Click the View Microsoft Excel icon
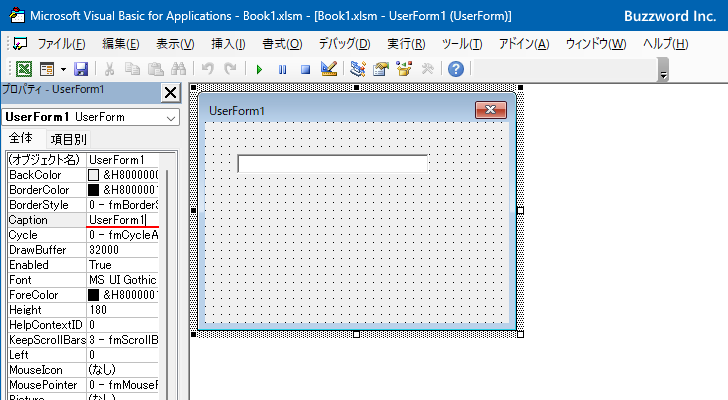The height and width of the screenshot is (400, 728). pyautogui.click(x=25, y=69)
